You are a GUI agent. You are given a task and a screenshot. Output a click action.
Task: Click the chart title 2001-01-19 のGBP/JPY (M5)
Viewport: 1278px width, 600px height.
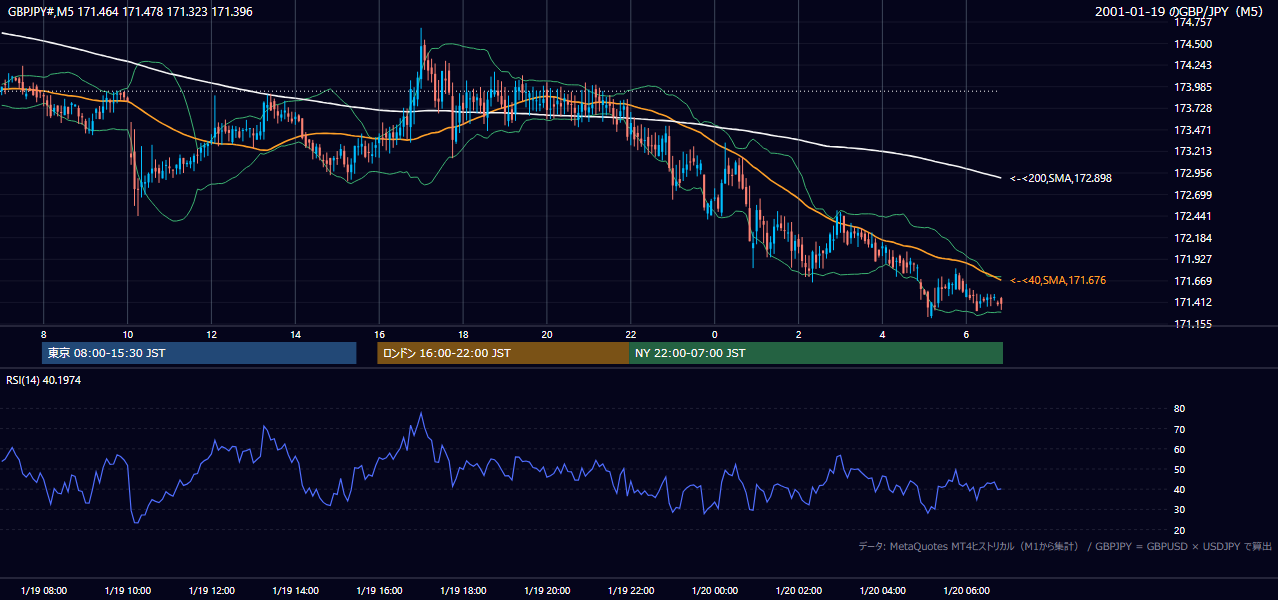[x=1182, y=11]
